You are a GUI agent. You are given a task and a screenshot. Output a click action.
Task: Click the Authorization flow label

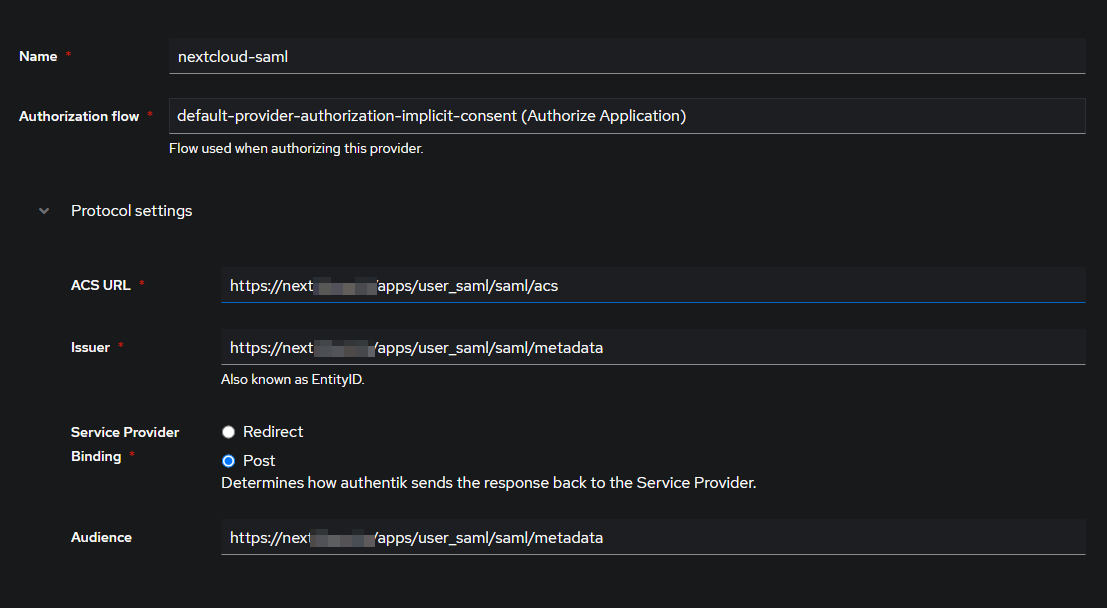coord(79,116)
